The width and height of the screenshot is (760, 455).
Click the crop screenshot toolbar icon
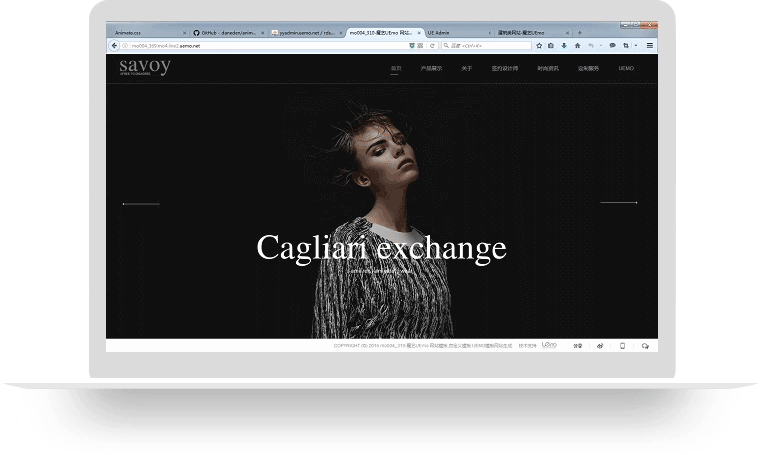626,46
